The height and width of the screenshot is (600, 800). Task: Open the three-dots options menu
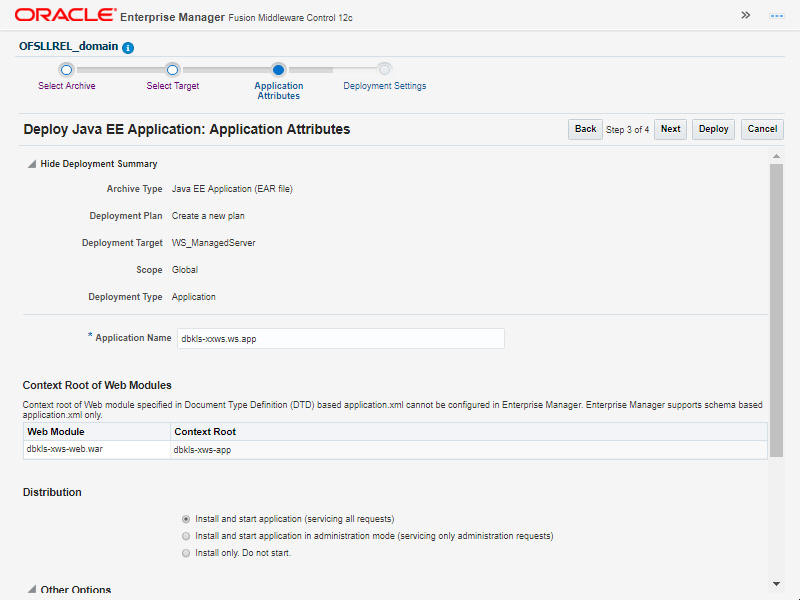coord(777,16)
